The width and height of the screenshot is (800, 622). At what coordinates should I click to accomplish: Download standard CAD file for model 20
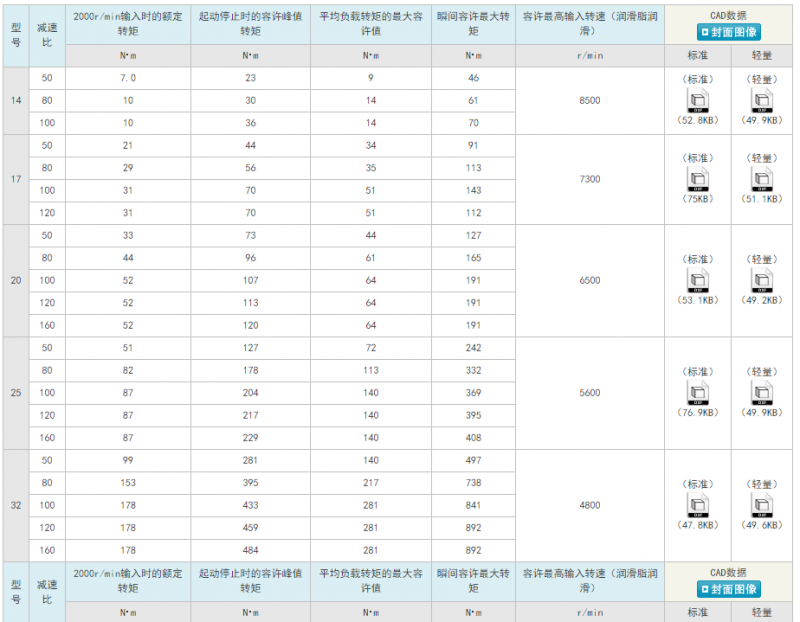pyautogui.click(x=697, y=280)
